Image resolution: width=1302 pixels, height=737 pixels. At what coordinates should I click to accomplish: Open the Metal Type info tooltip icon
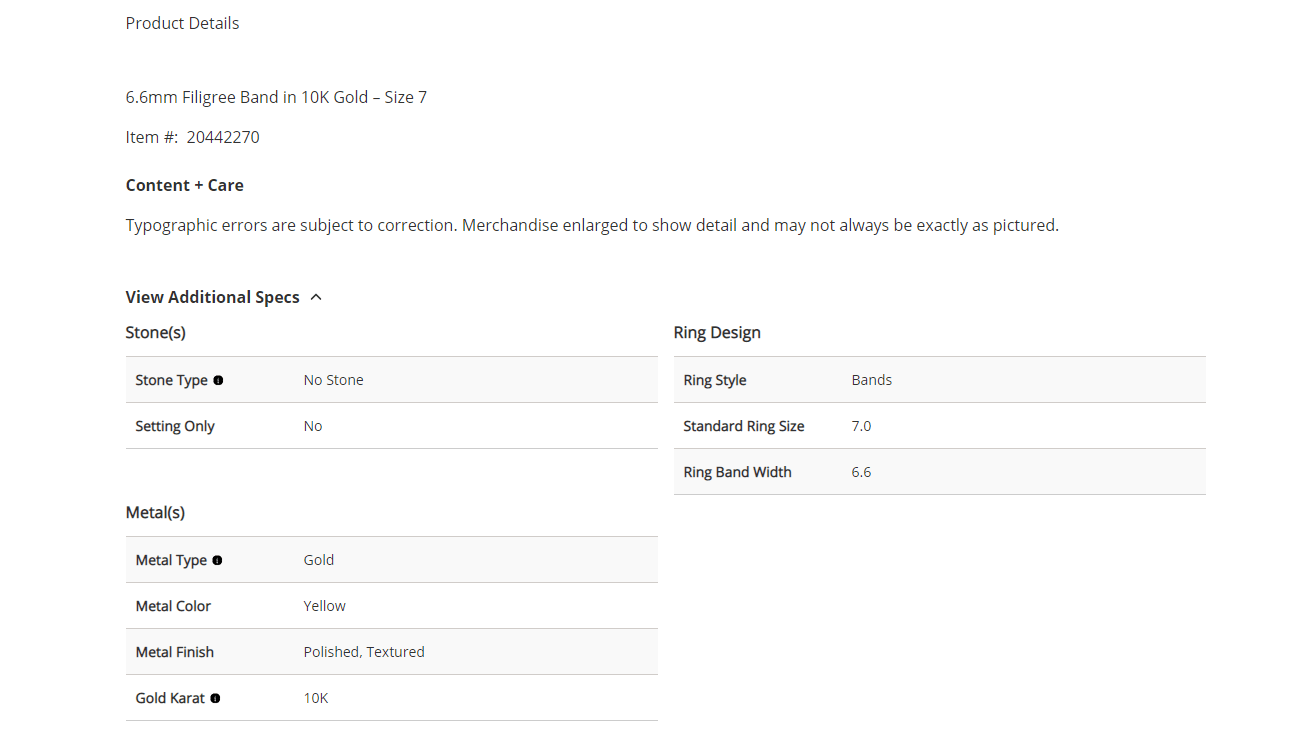click(x=217, y=560)
